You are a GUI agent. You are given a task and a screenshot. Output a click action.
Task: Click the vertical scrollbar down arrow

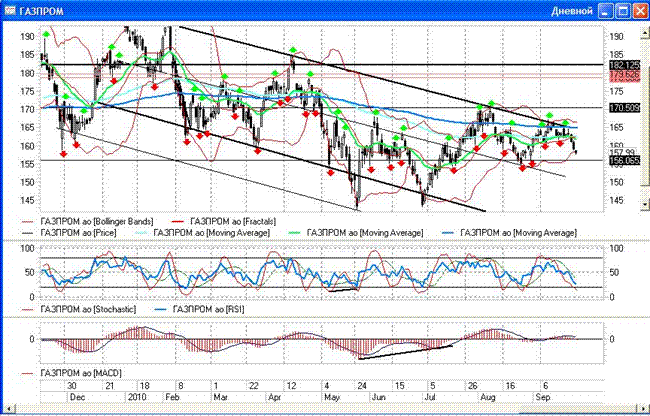[645, 204]
